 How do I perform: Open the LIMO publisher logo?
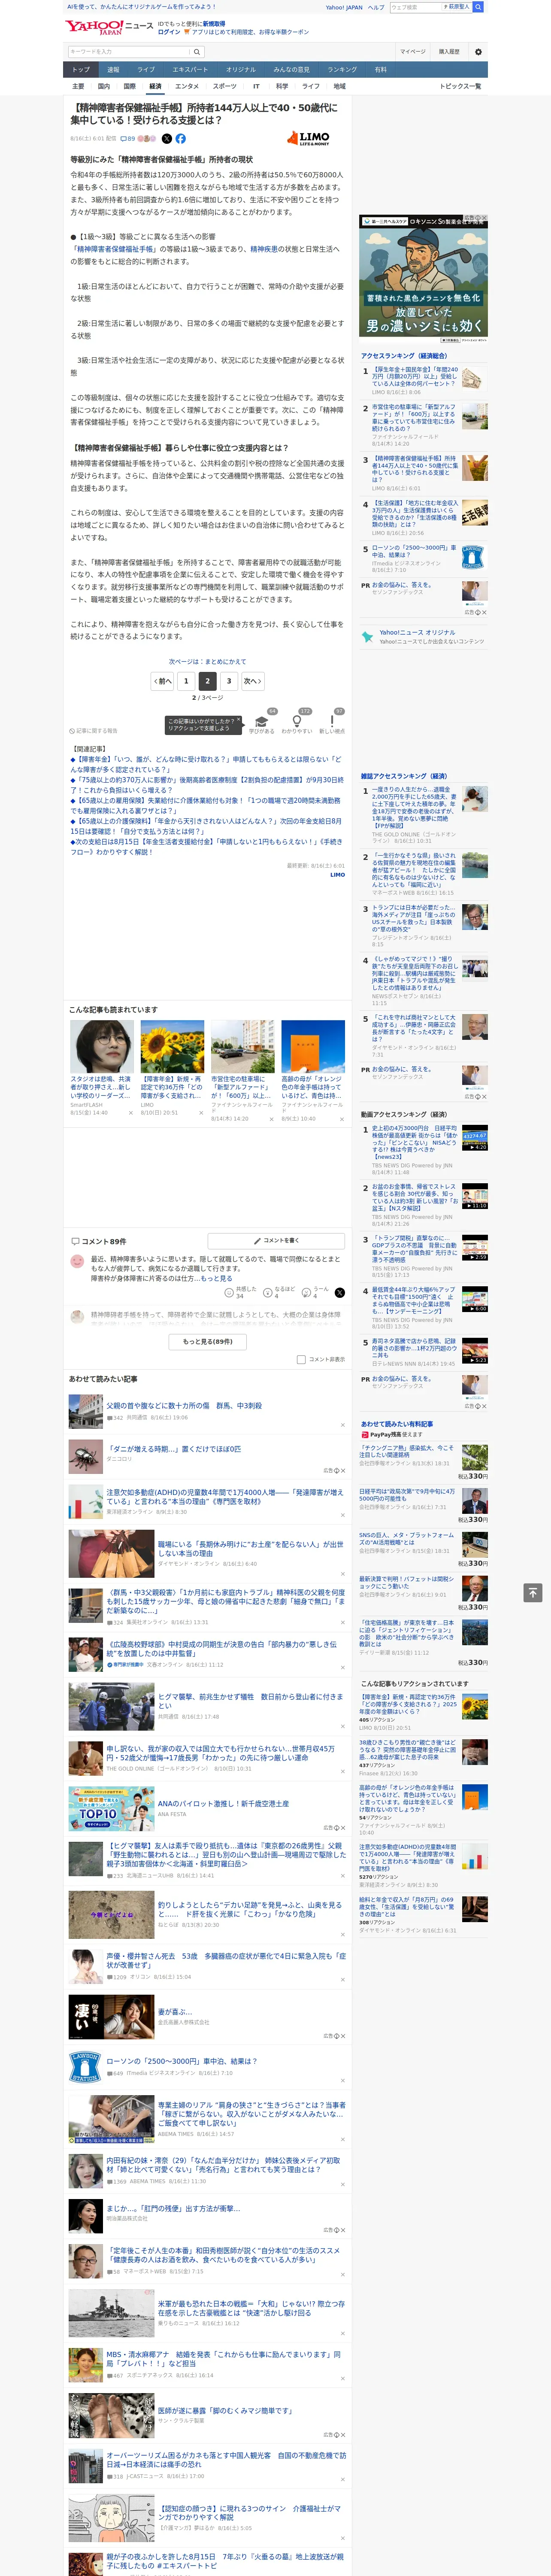pos(308,137)
